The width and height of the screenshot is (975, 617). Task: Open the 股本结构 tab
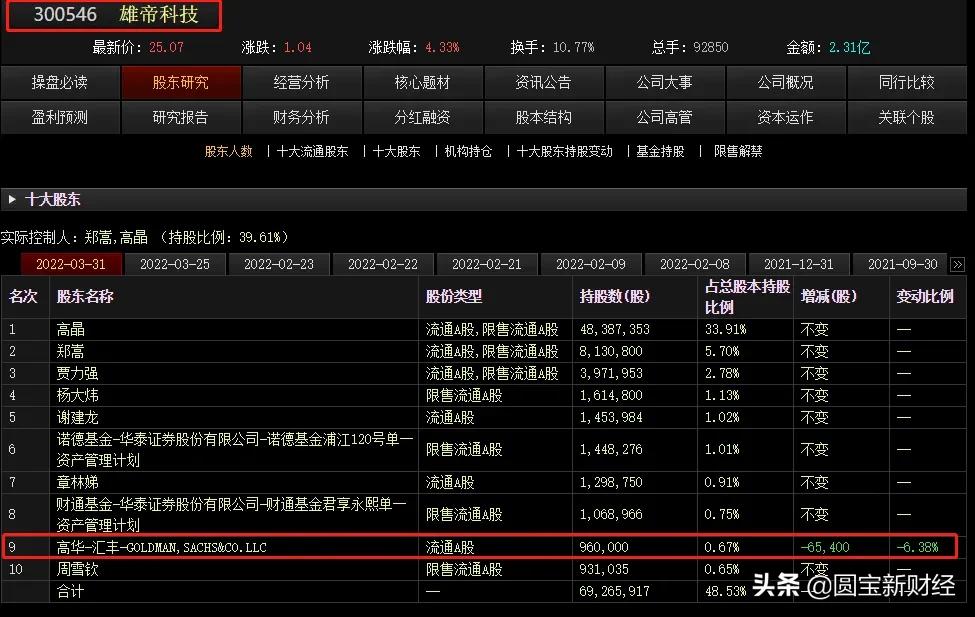[x=544, y=117]
